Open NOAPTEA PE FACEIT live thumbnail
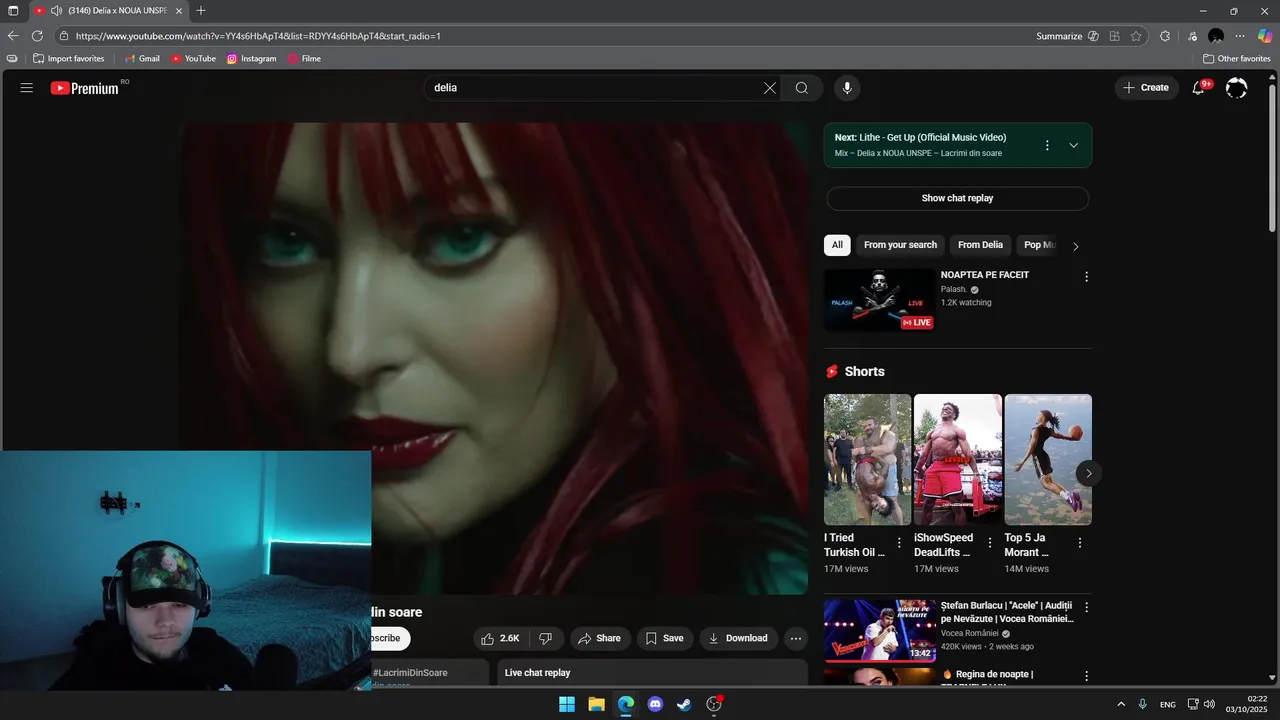The height and width of the screenshot is (720, 1280). tap(879, 300)
